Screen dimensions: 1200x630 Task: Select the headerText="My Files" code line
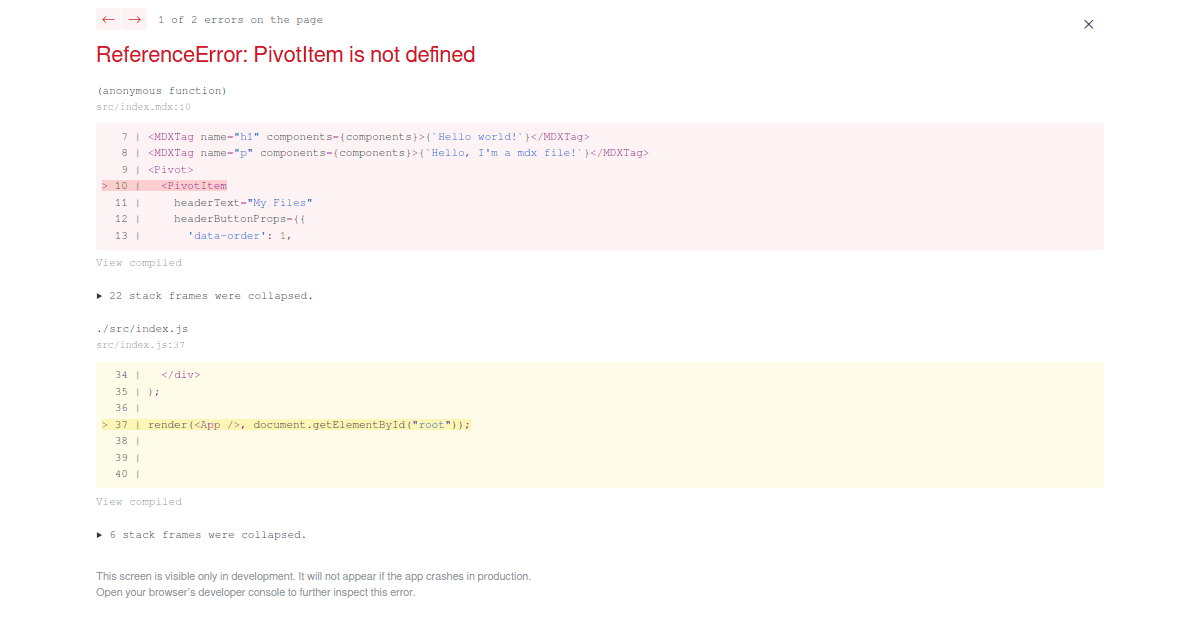243,202
